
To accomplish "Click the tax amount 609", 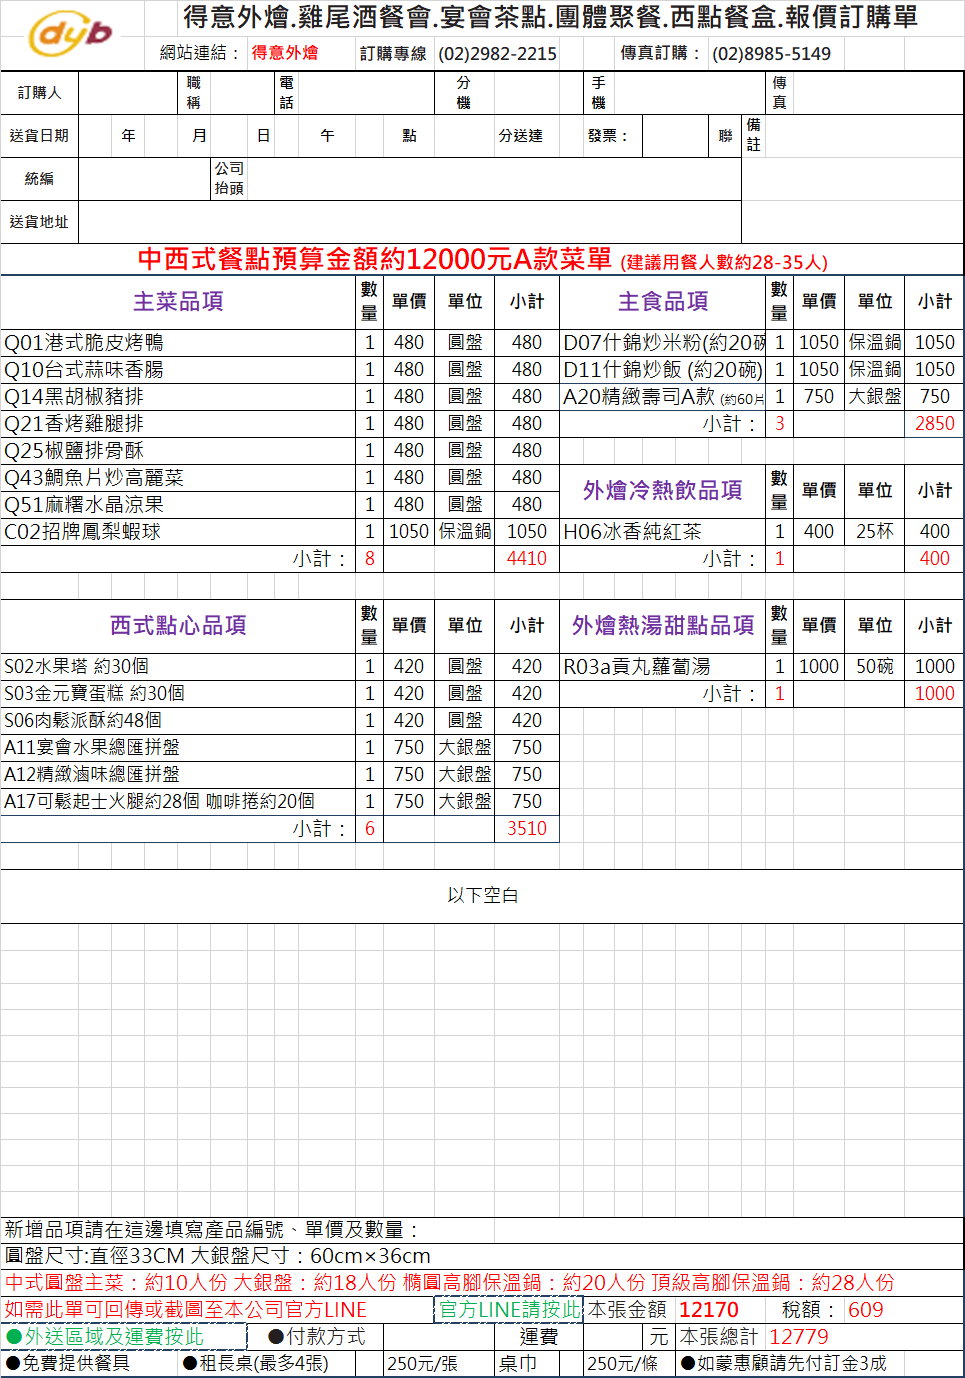I will [x=865, y=1310].
